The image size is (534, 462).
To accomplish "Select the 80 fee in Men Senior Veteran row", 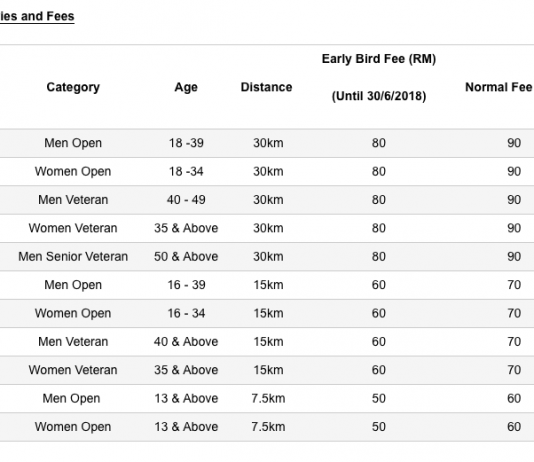I will point(379,256).
